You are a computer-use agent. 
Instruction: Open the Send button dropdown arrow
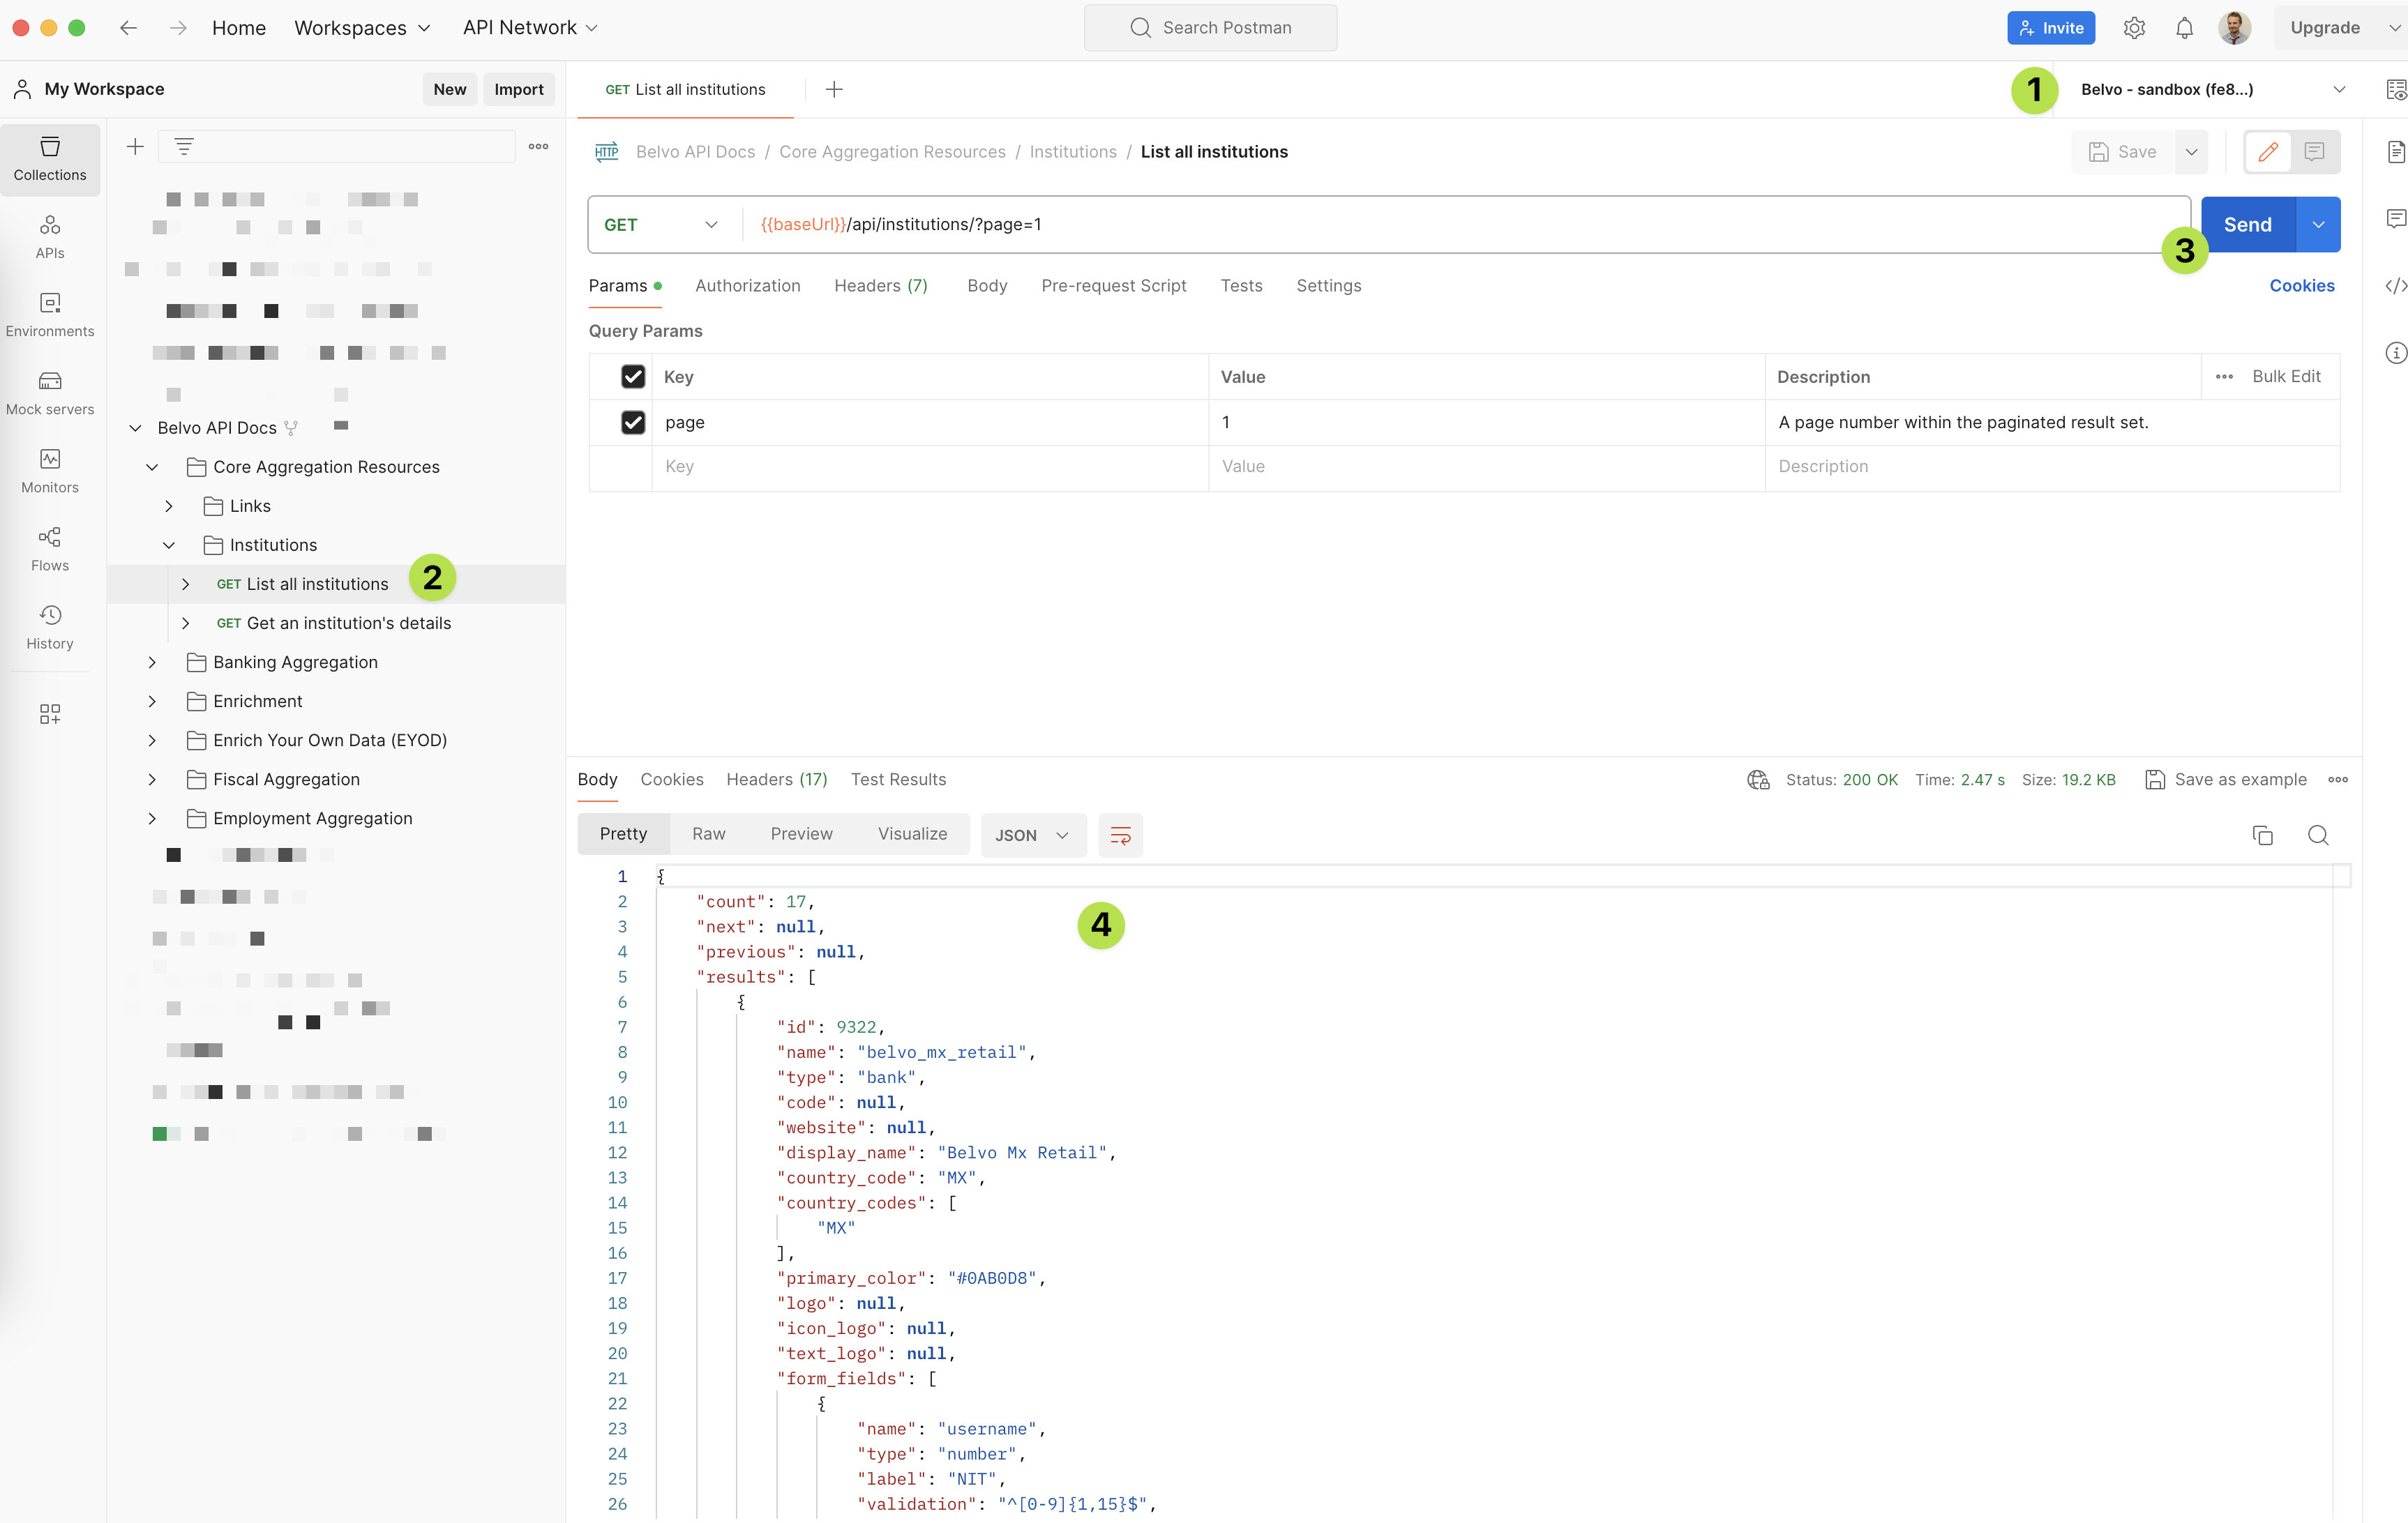coord(2318,225)
